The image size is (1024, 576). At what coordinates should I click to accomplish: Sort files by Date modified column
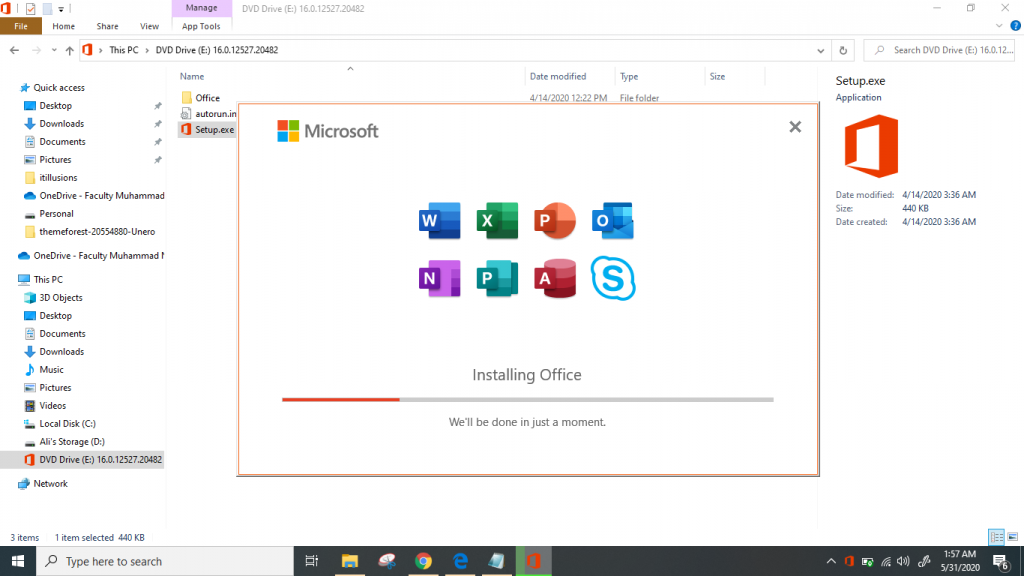558,76
